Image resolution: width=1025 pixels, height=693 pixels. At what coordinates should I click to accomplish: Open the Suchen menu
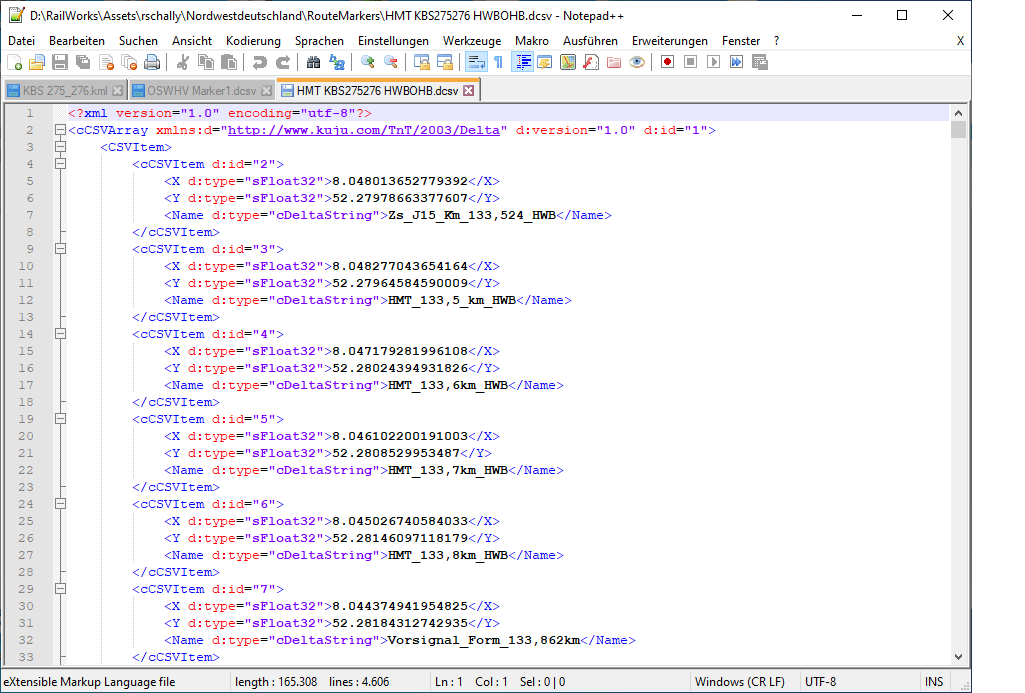pos(138,41)
